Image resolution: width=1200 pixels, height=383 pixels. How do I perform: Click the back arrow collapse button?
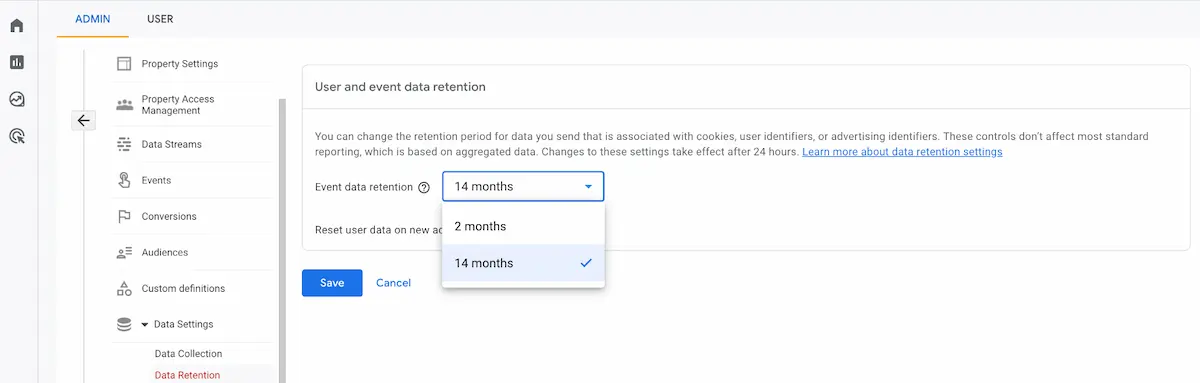84,120
